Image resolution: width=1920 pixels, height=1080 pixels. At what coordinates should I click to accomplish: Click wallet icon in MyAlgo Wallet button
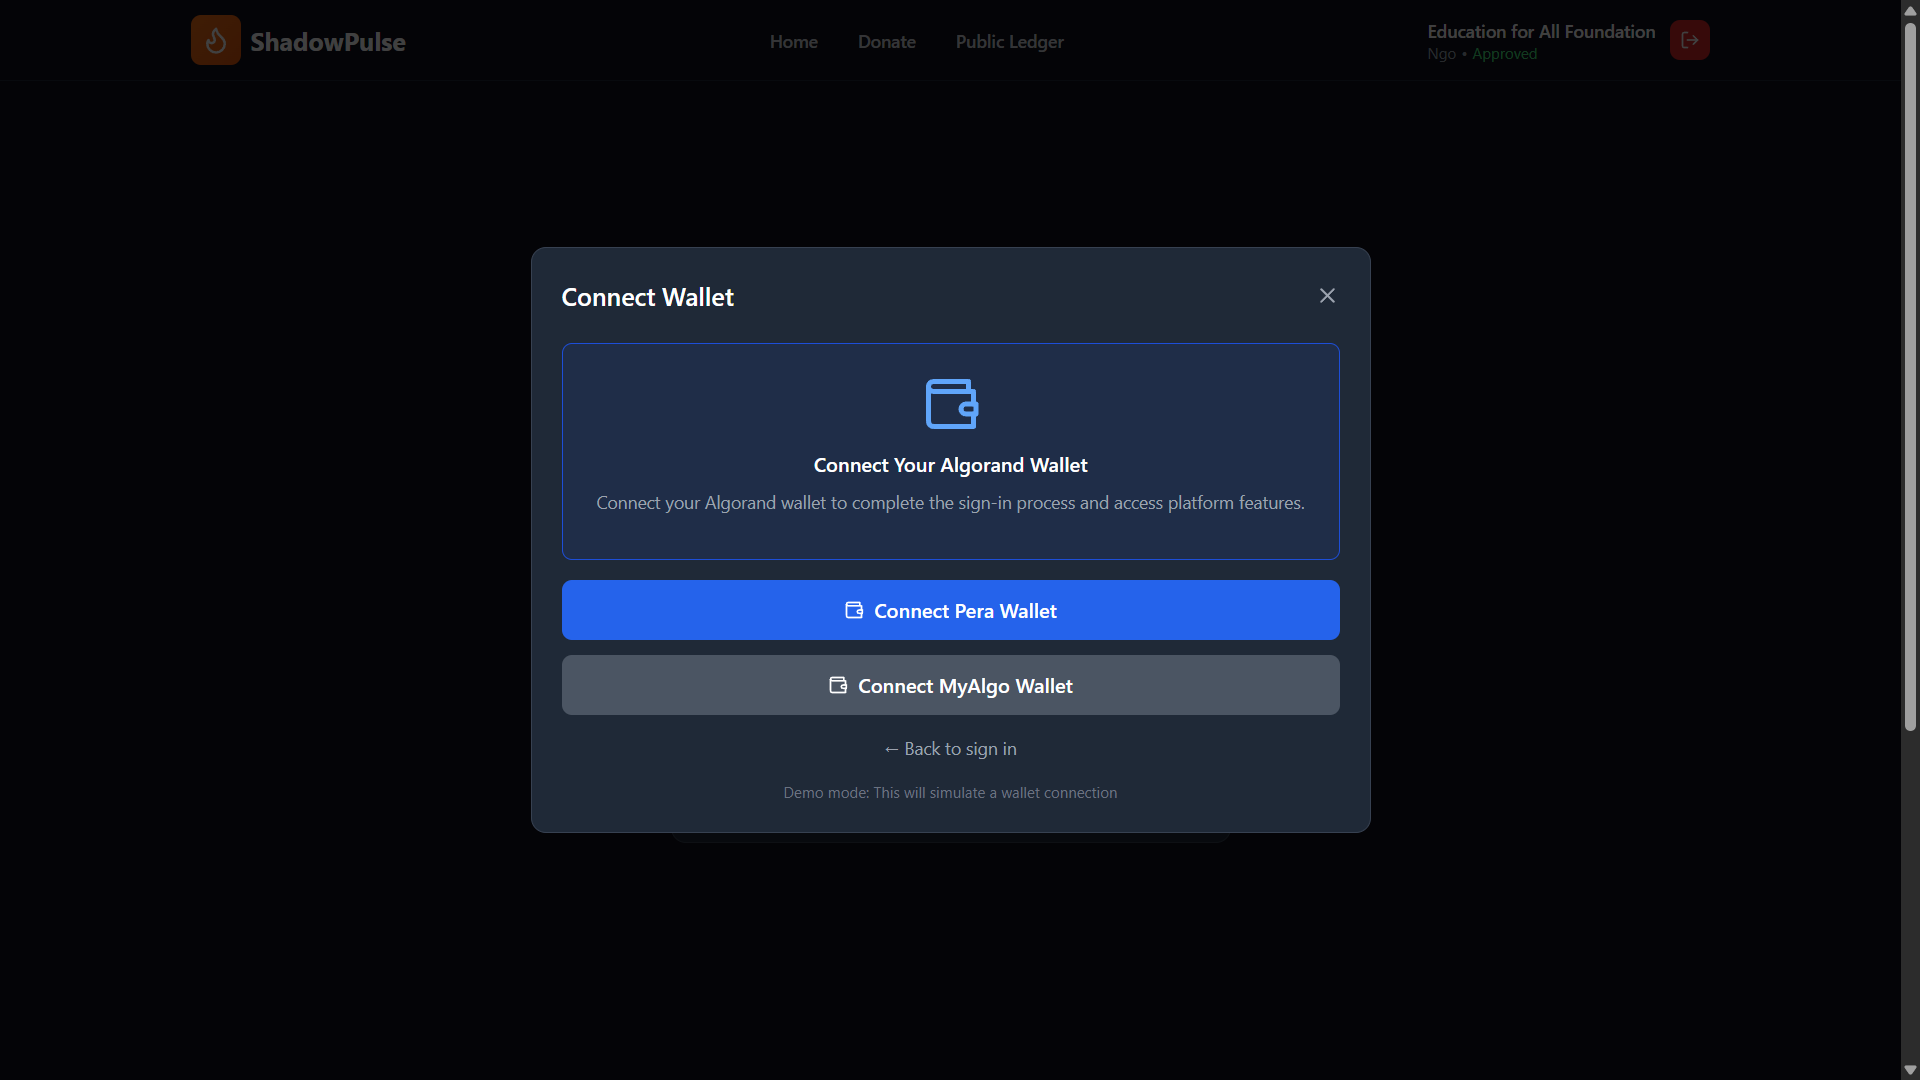coord(838,685)
